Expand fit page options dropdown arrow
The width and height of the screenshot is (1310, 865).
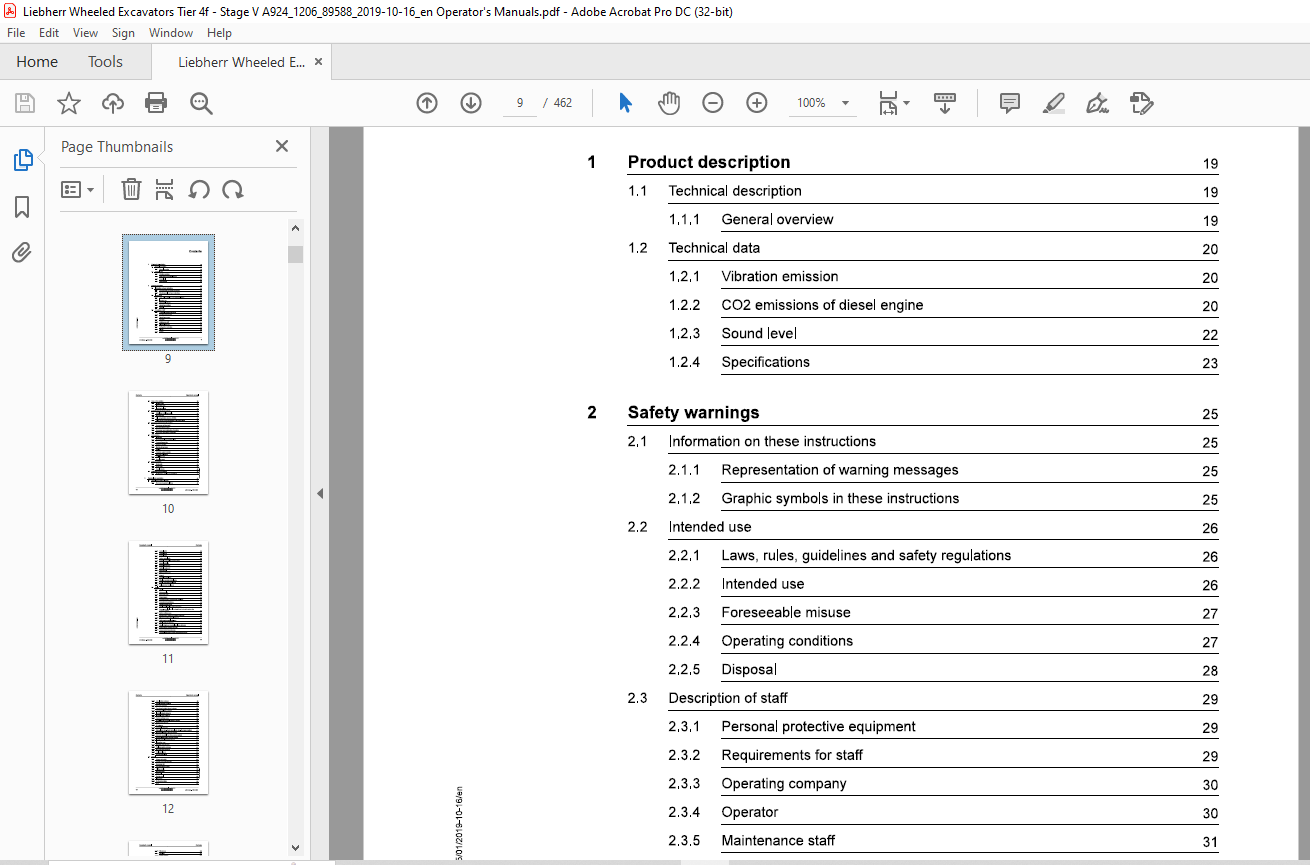click(x=906, y=103)
